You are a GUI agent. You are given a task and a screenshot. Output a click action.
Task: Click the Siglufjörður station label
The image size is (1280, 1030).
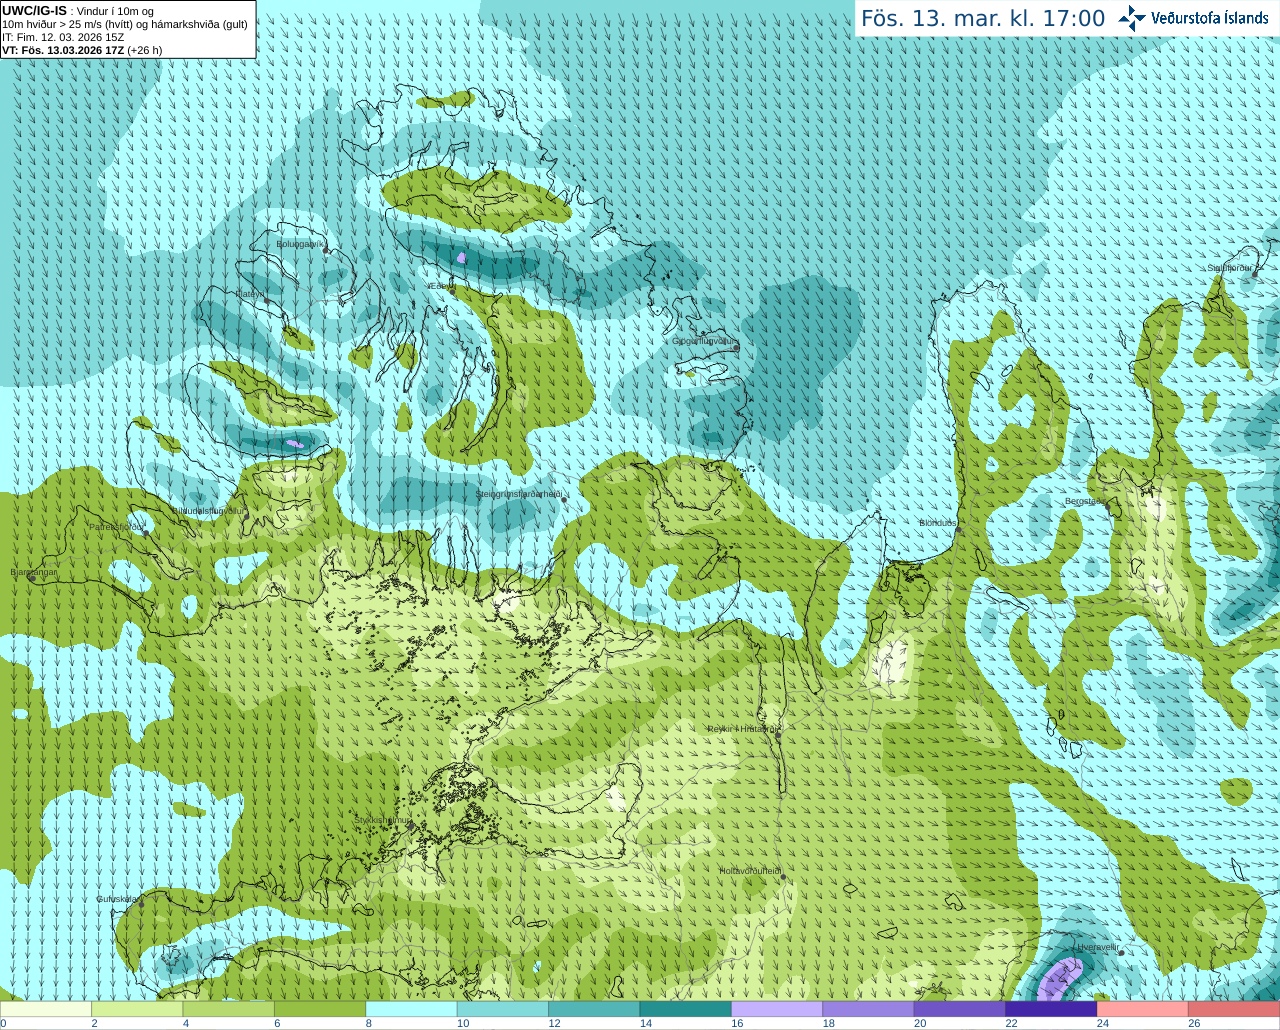click(1229, 268)
